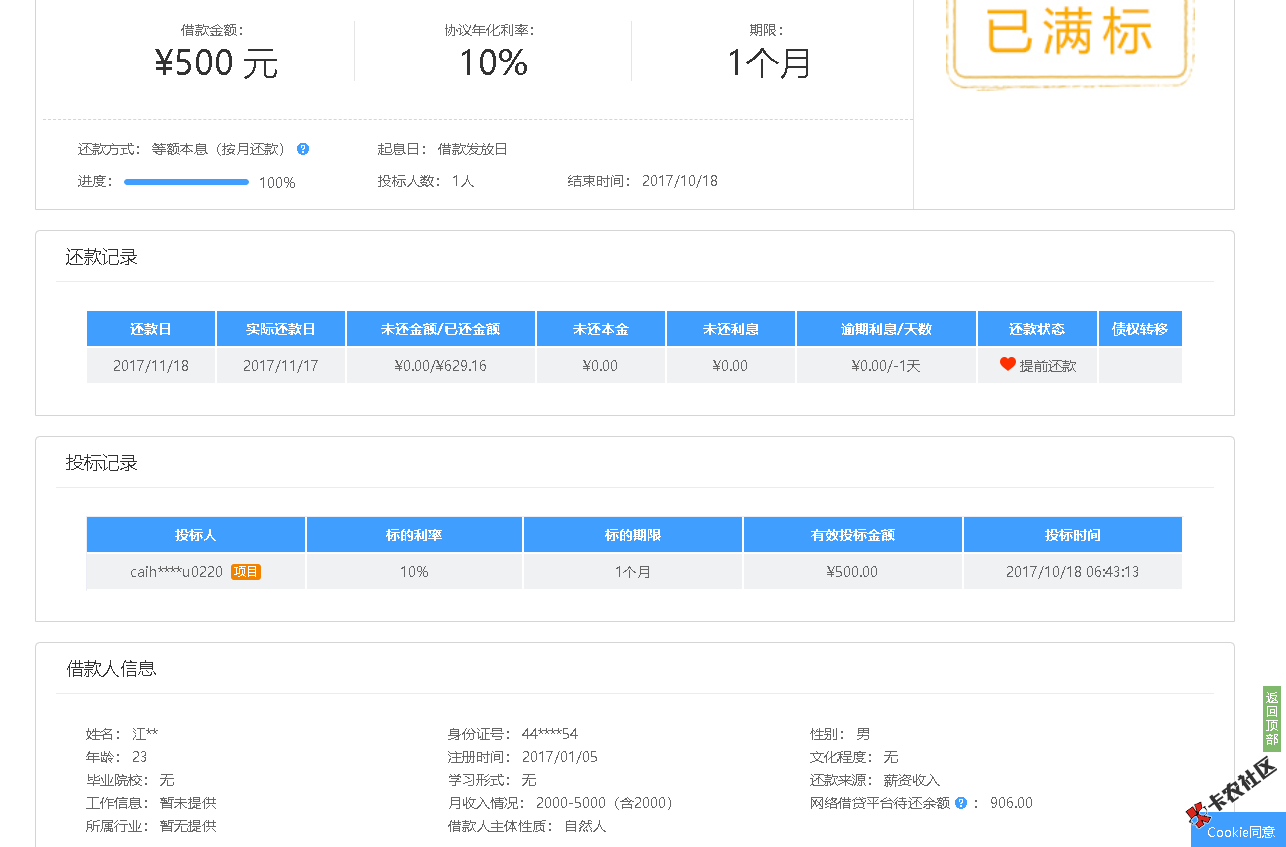Click the ¥0.00/-1天 cell
The width and height of the screenshot is (1286, 847).
tap(886, 366)
